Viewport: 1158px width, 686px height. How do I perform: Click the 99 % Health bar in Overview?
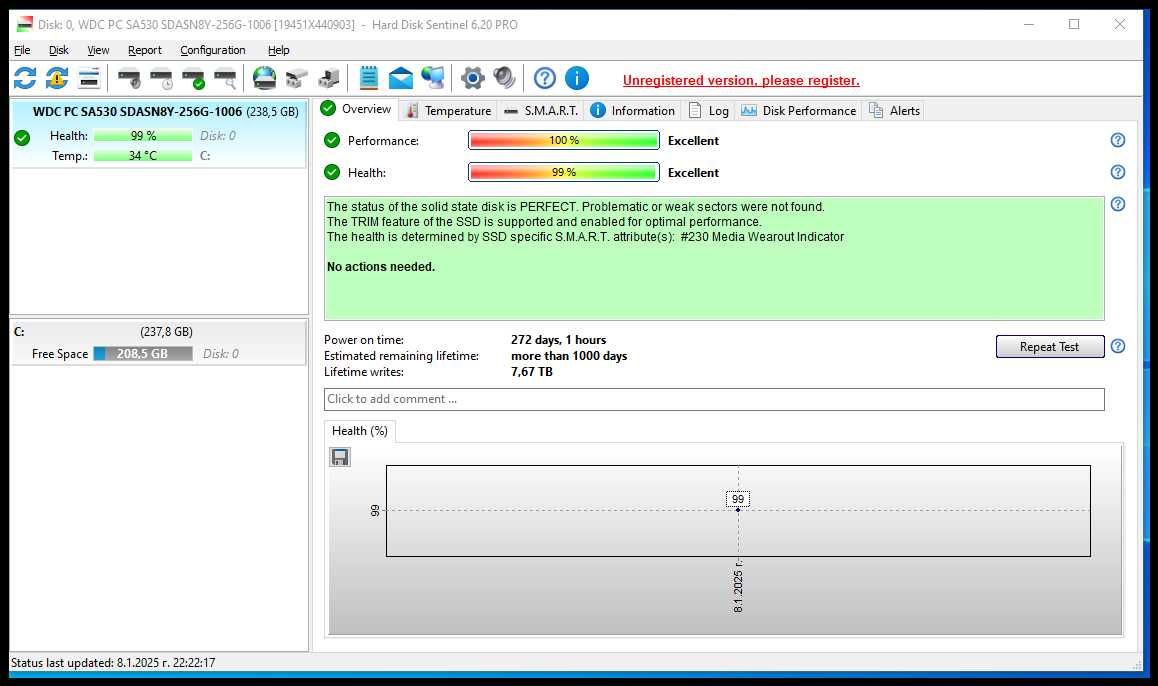click(563, 172)
